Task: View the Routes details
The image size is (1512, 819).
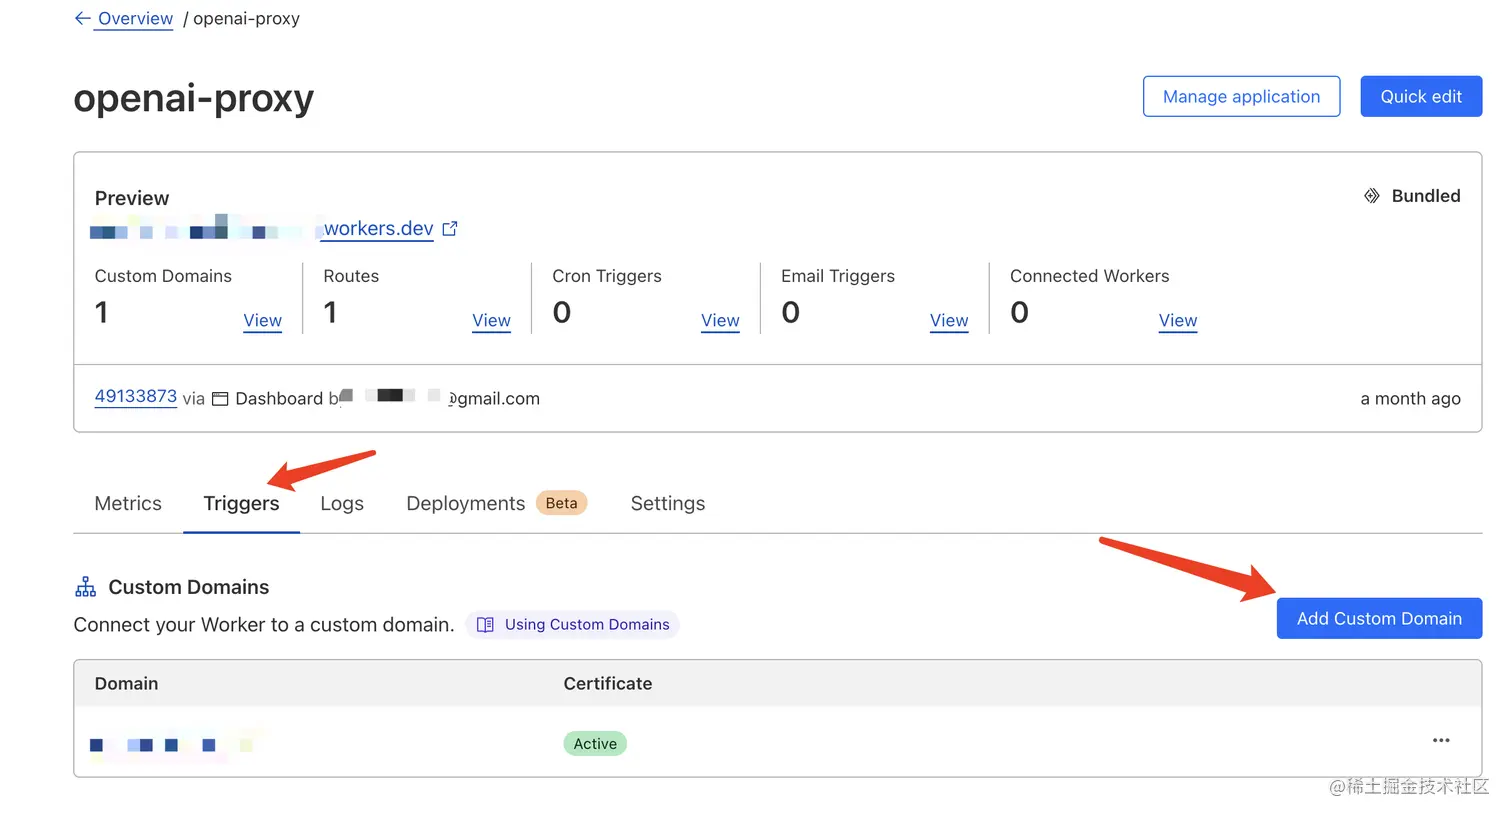Action: click(491, 320)
